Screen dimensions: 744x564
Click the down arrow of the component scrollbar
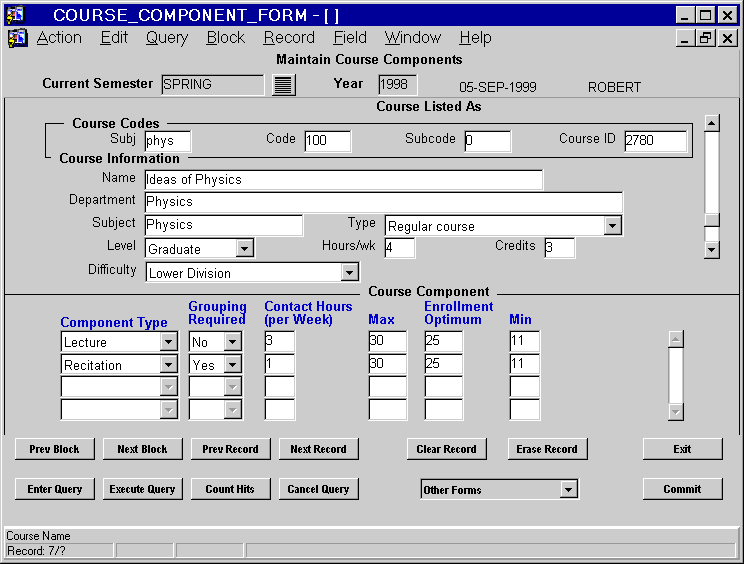pyautogui.click(x=676, y=412)
